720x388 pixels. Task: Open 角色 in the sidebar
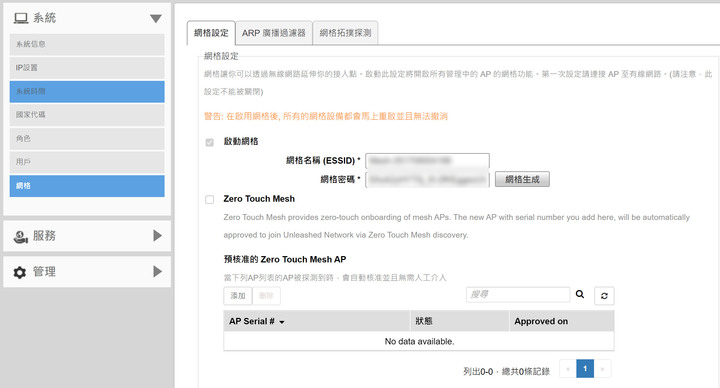87,139
